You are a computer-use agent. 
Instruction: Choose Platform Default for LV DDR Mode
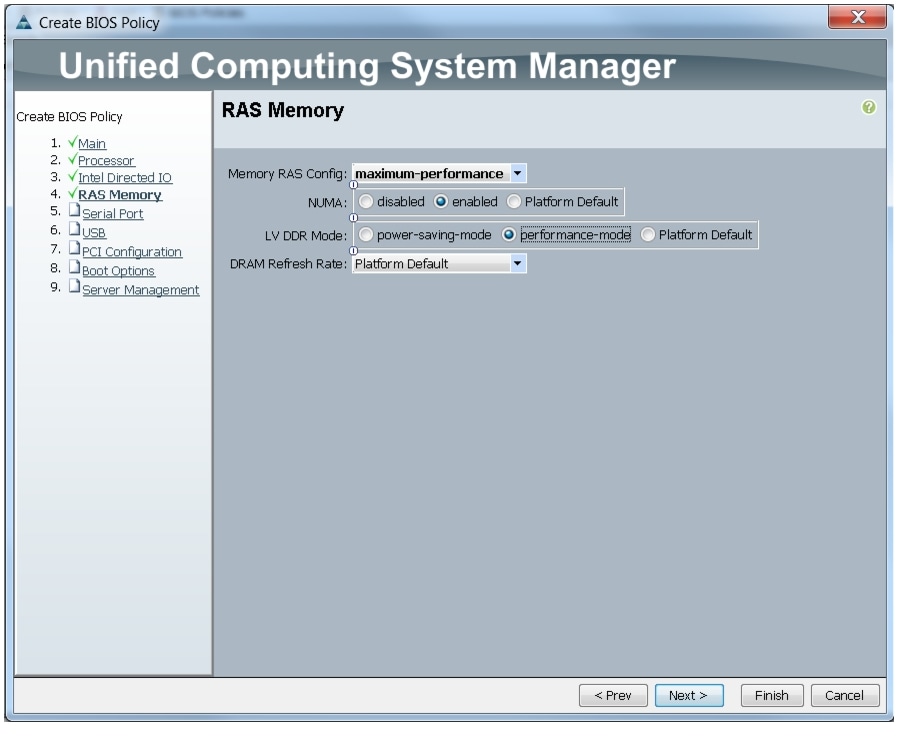(647, 235)
